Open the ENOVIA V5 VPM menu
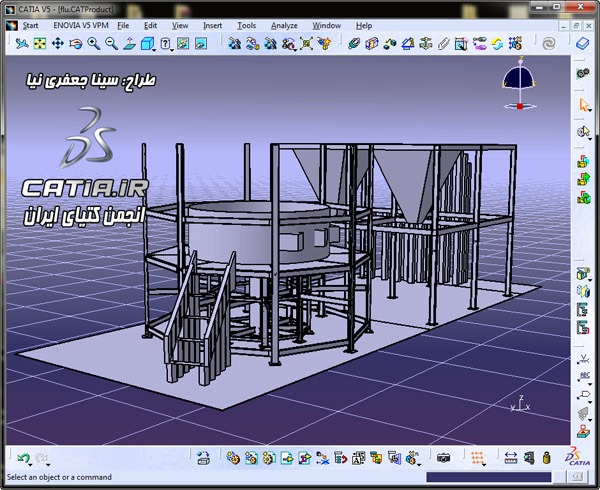The height and width of the screenshot is (490, 600). 81,26
